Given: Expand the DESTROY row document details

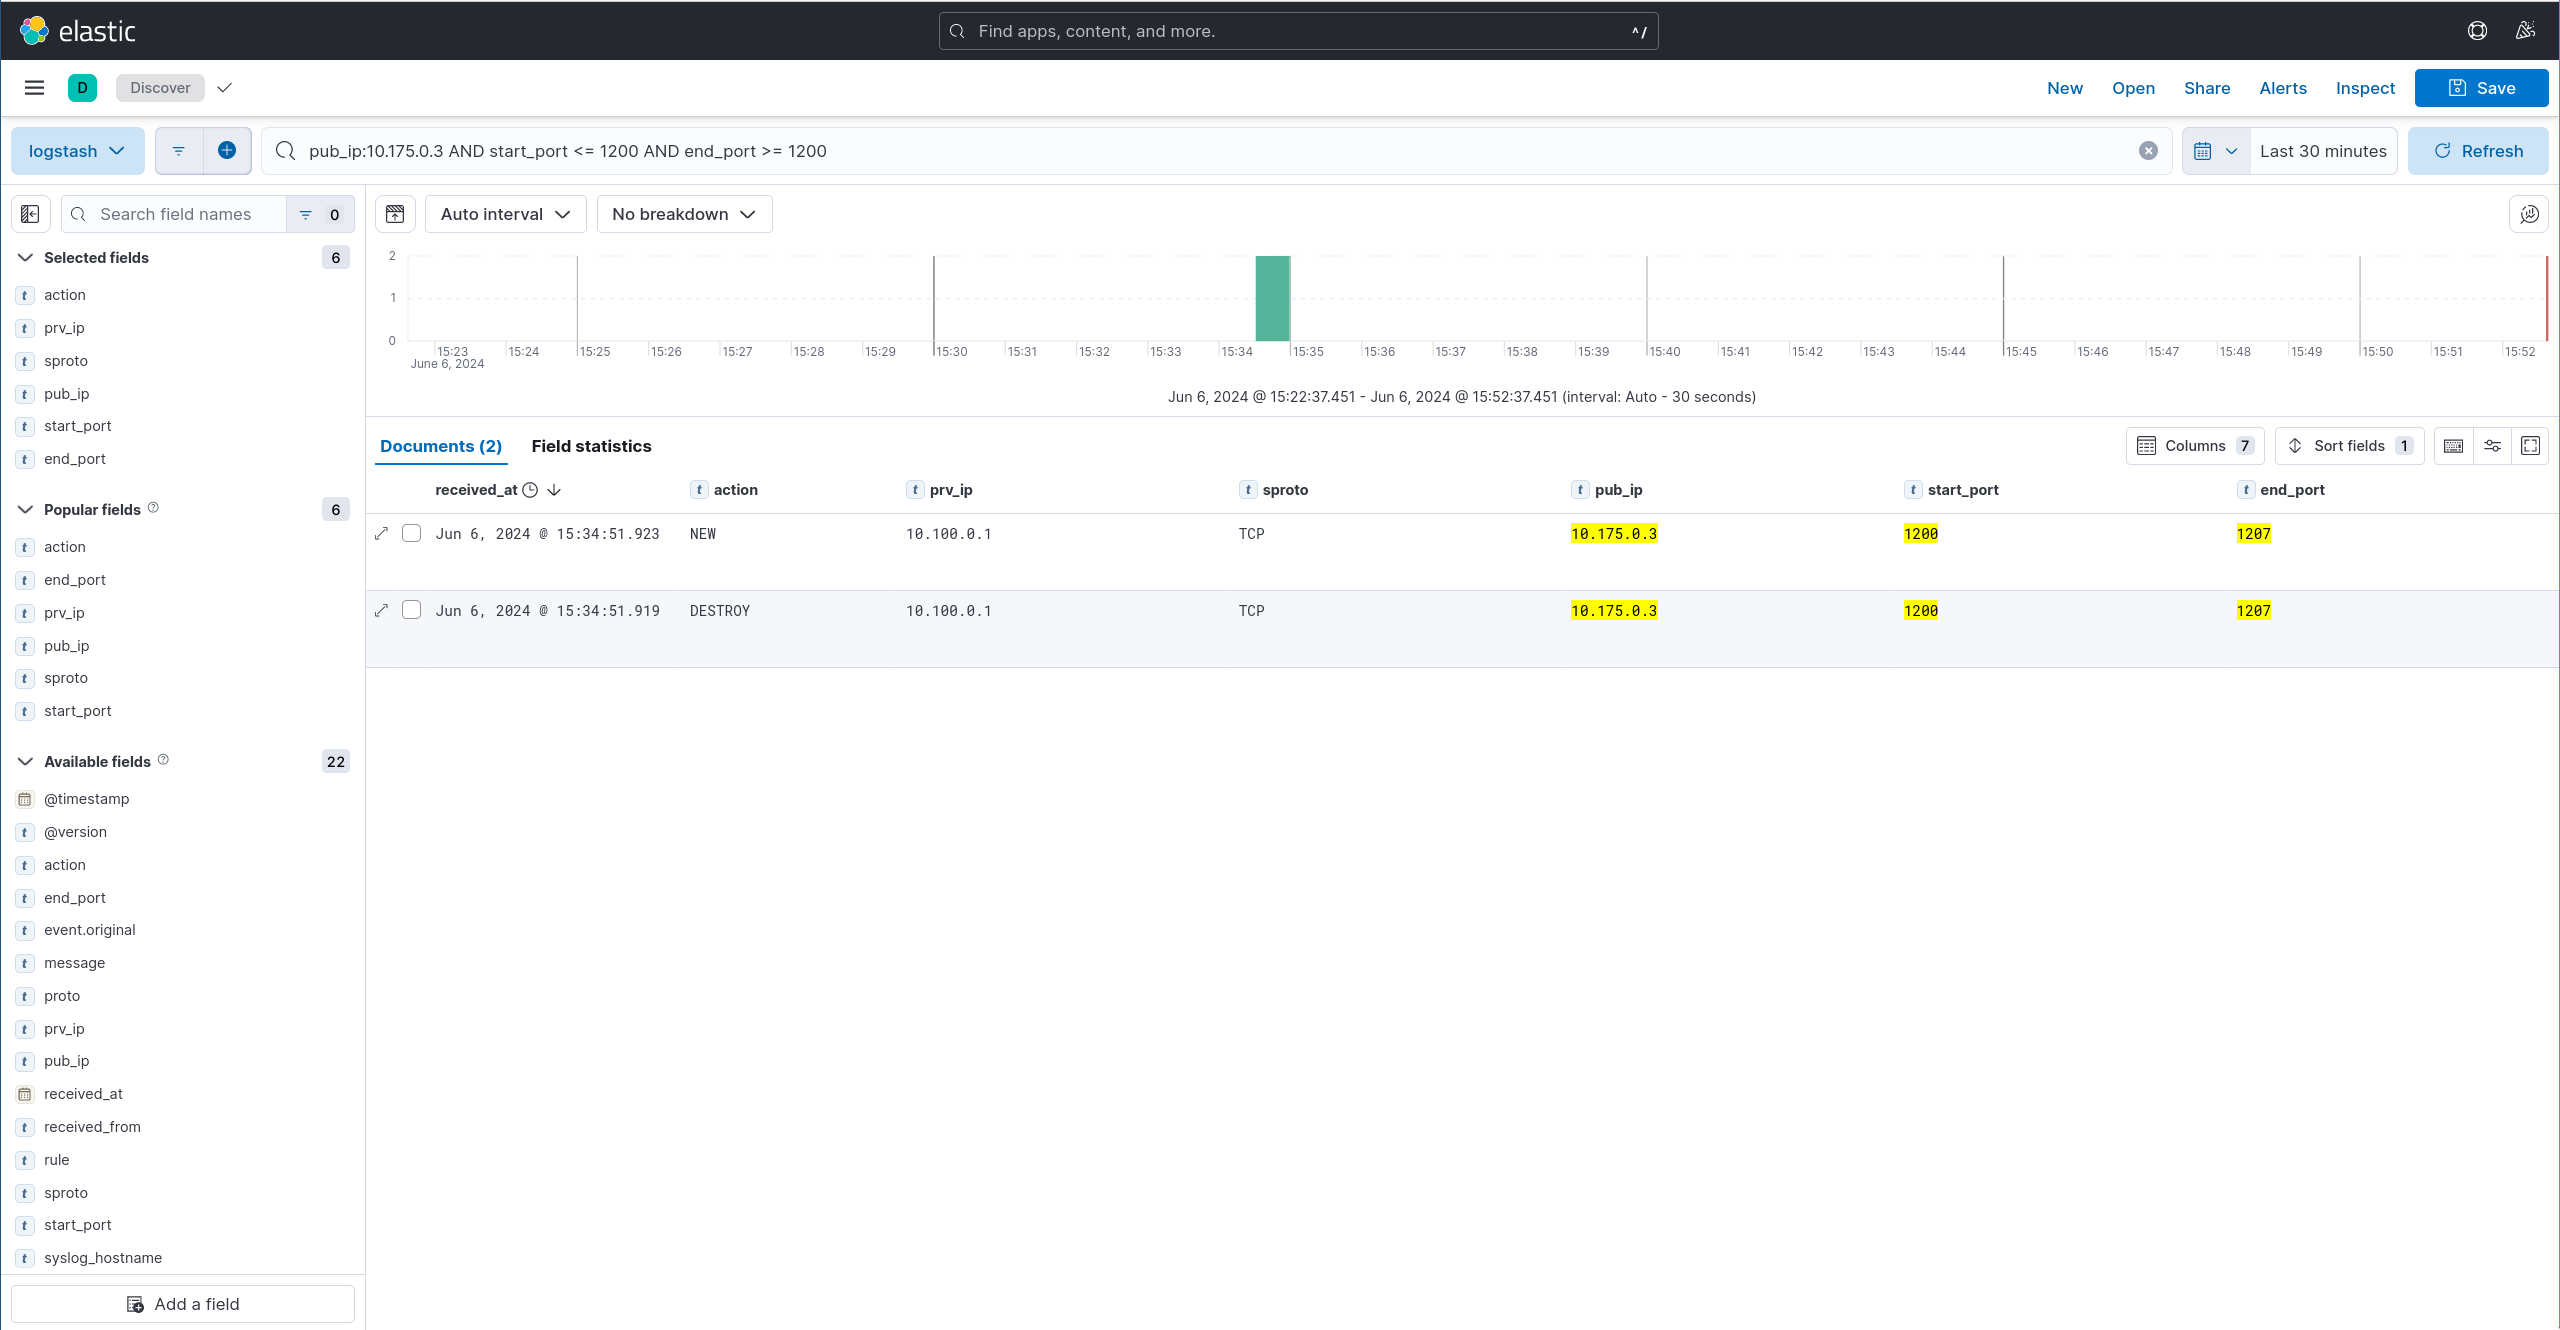Looking at the screenshot, I should coord(381,611).
